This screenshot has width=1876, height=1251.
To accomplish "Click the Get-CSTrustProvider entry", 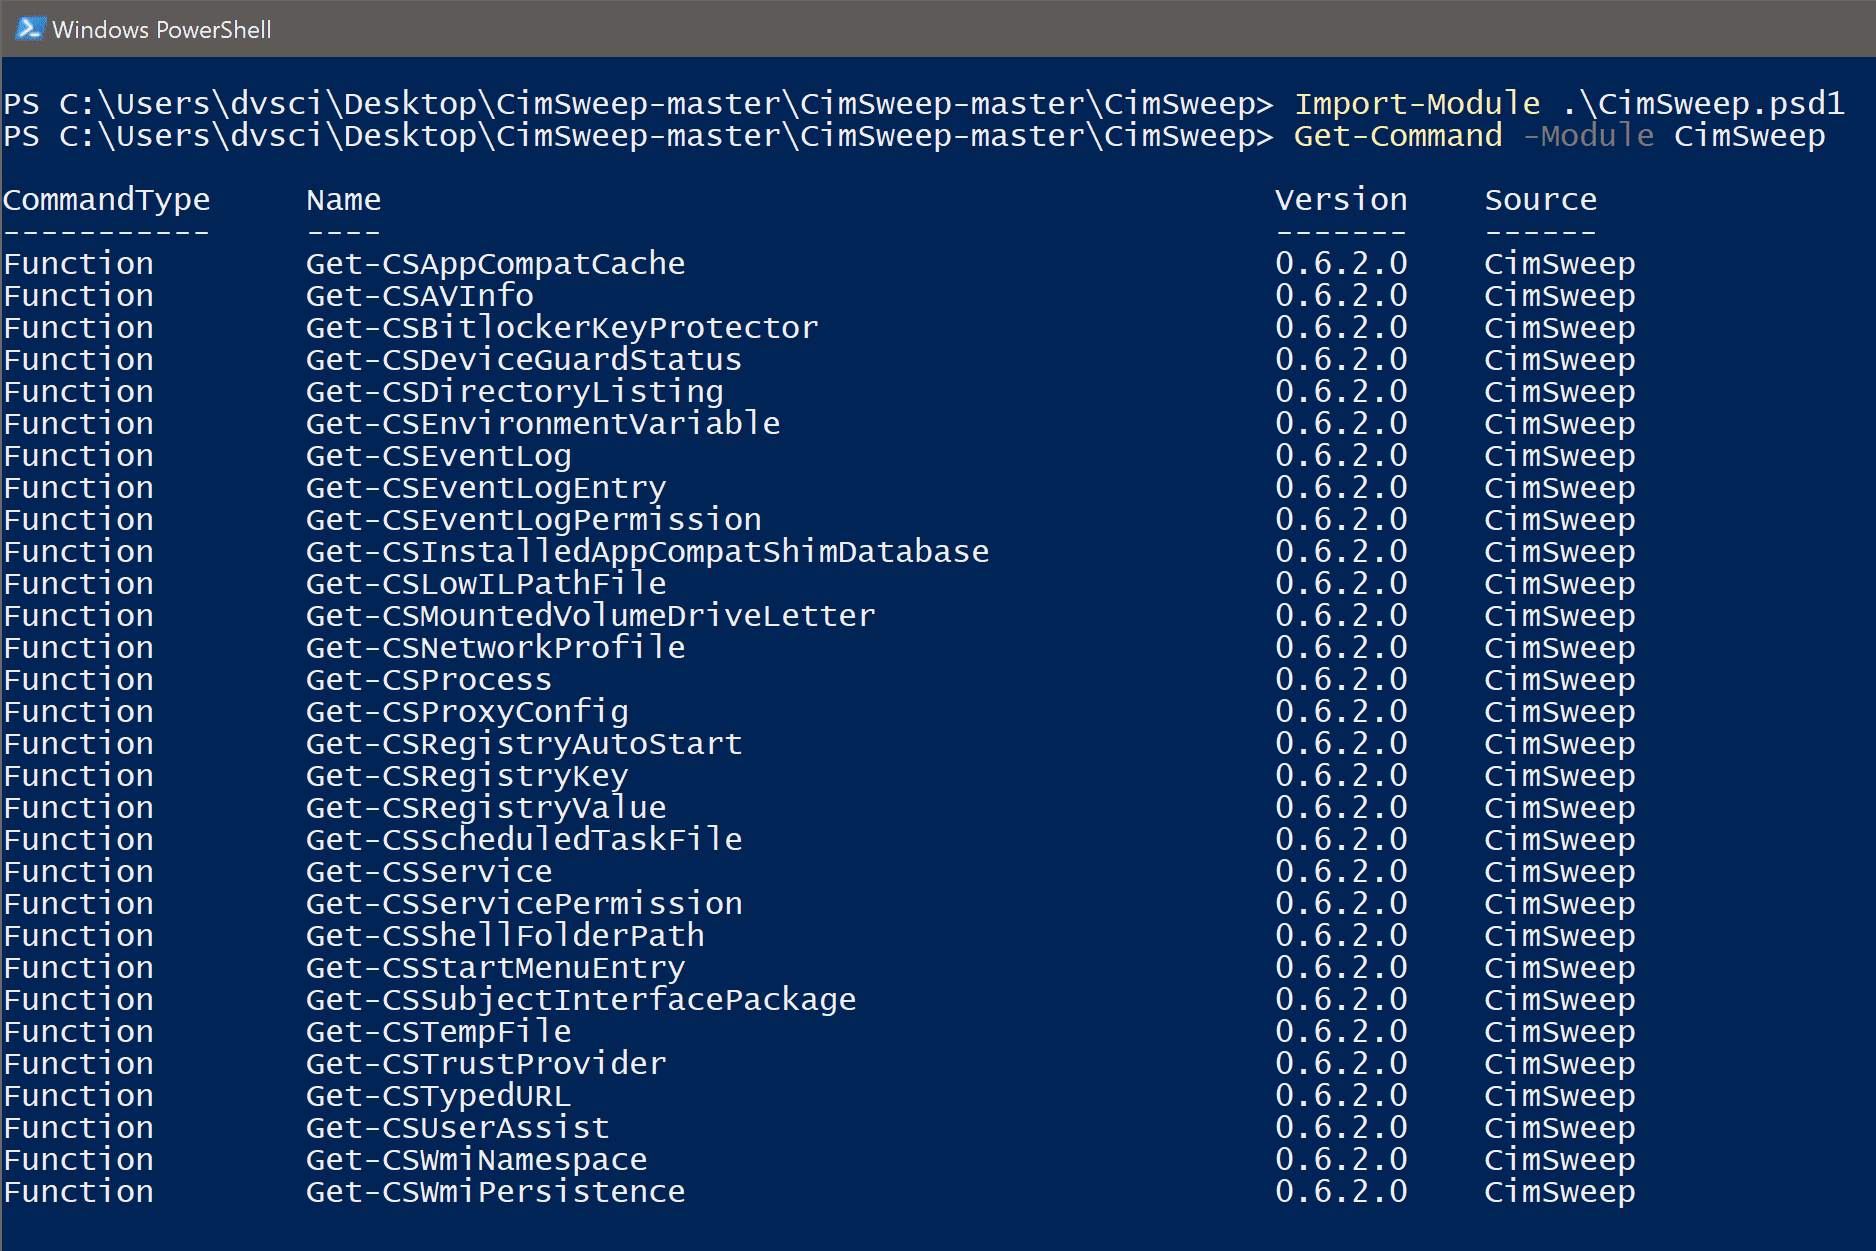I will pos(486,1064).
